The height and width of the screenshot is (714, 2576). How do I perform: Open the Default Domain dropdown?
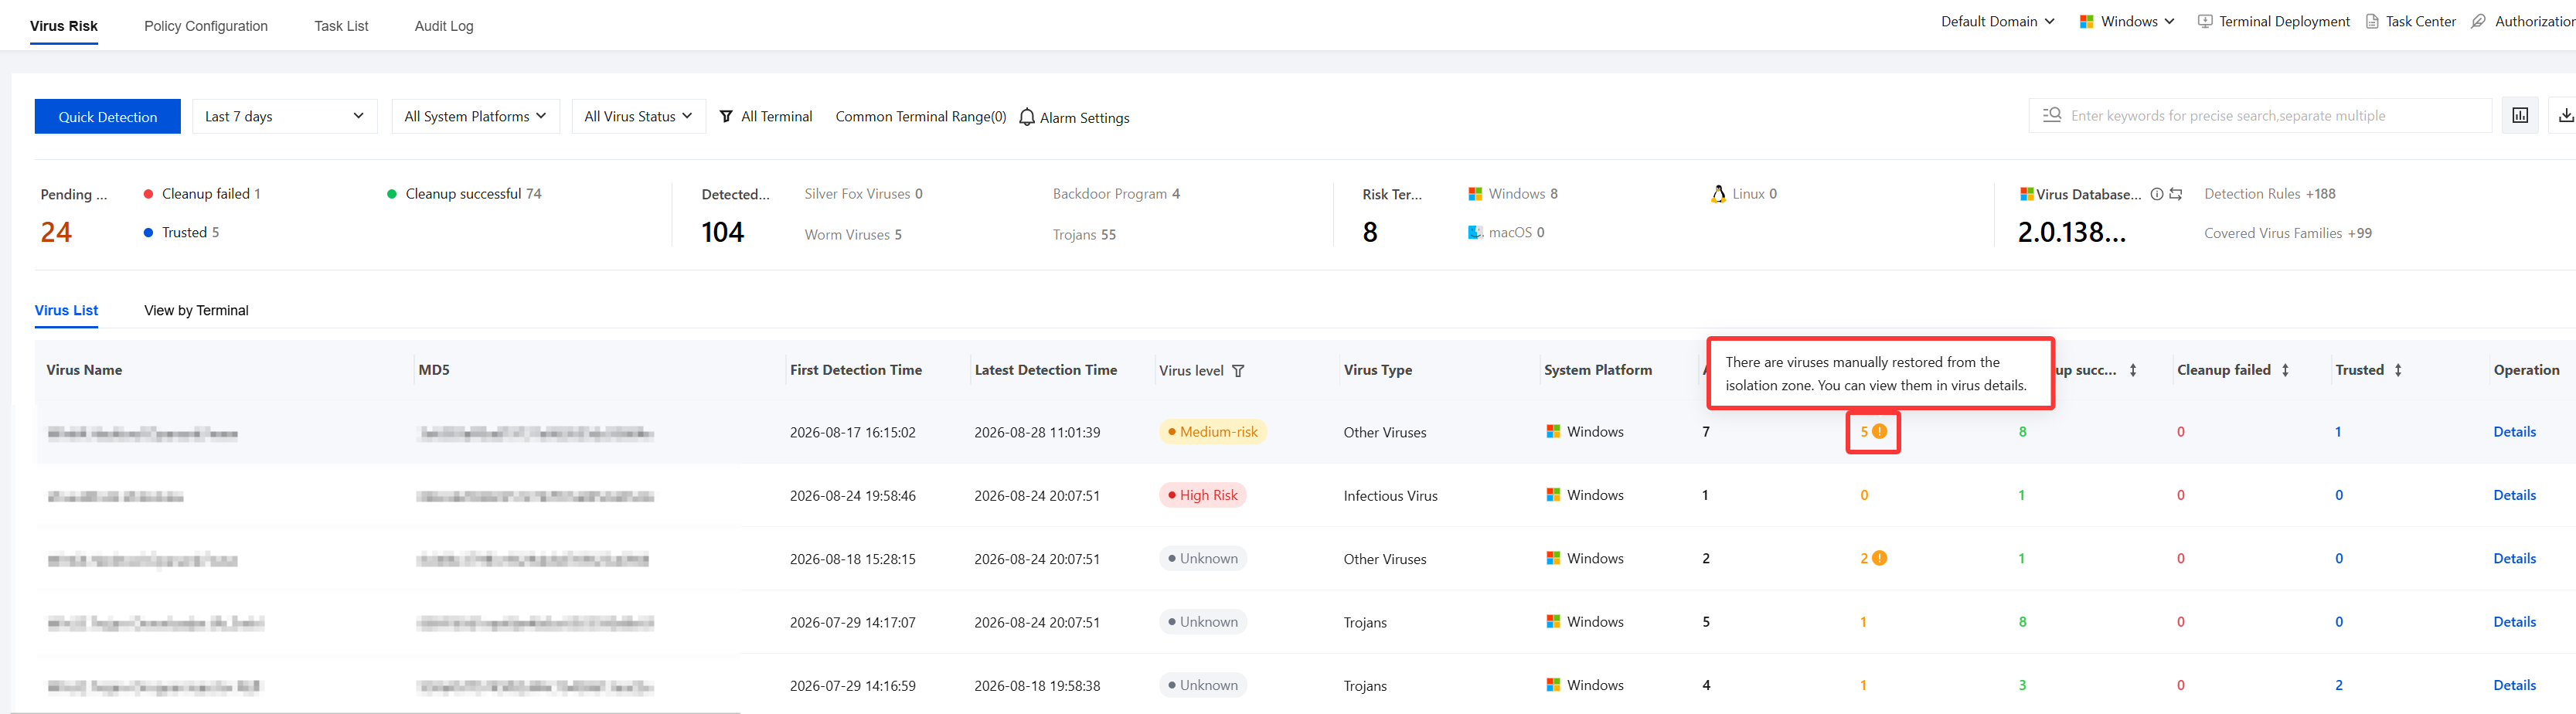[x=1998, y=21]
